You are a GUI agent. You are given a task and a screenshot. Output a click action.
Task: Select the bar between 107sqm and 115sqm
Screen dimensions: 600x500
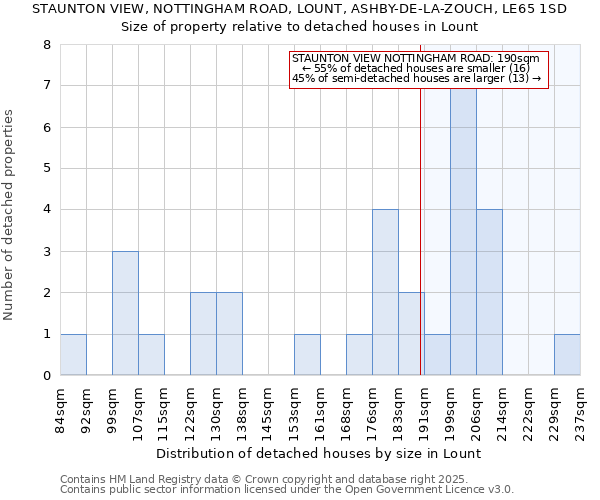click(151, 355)
